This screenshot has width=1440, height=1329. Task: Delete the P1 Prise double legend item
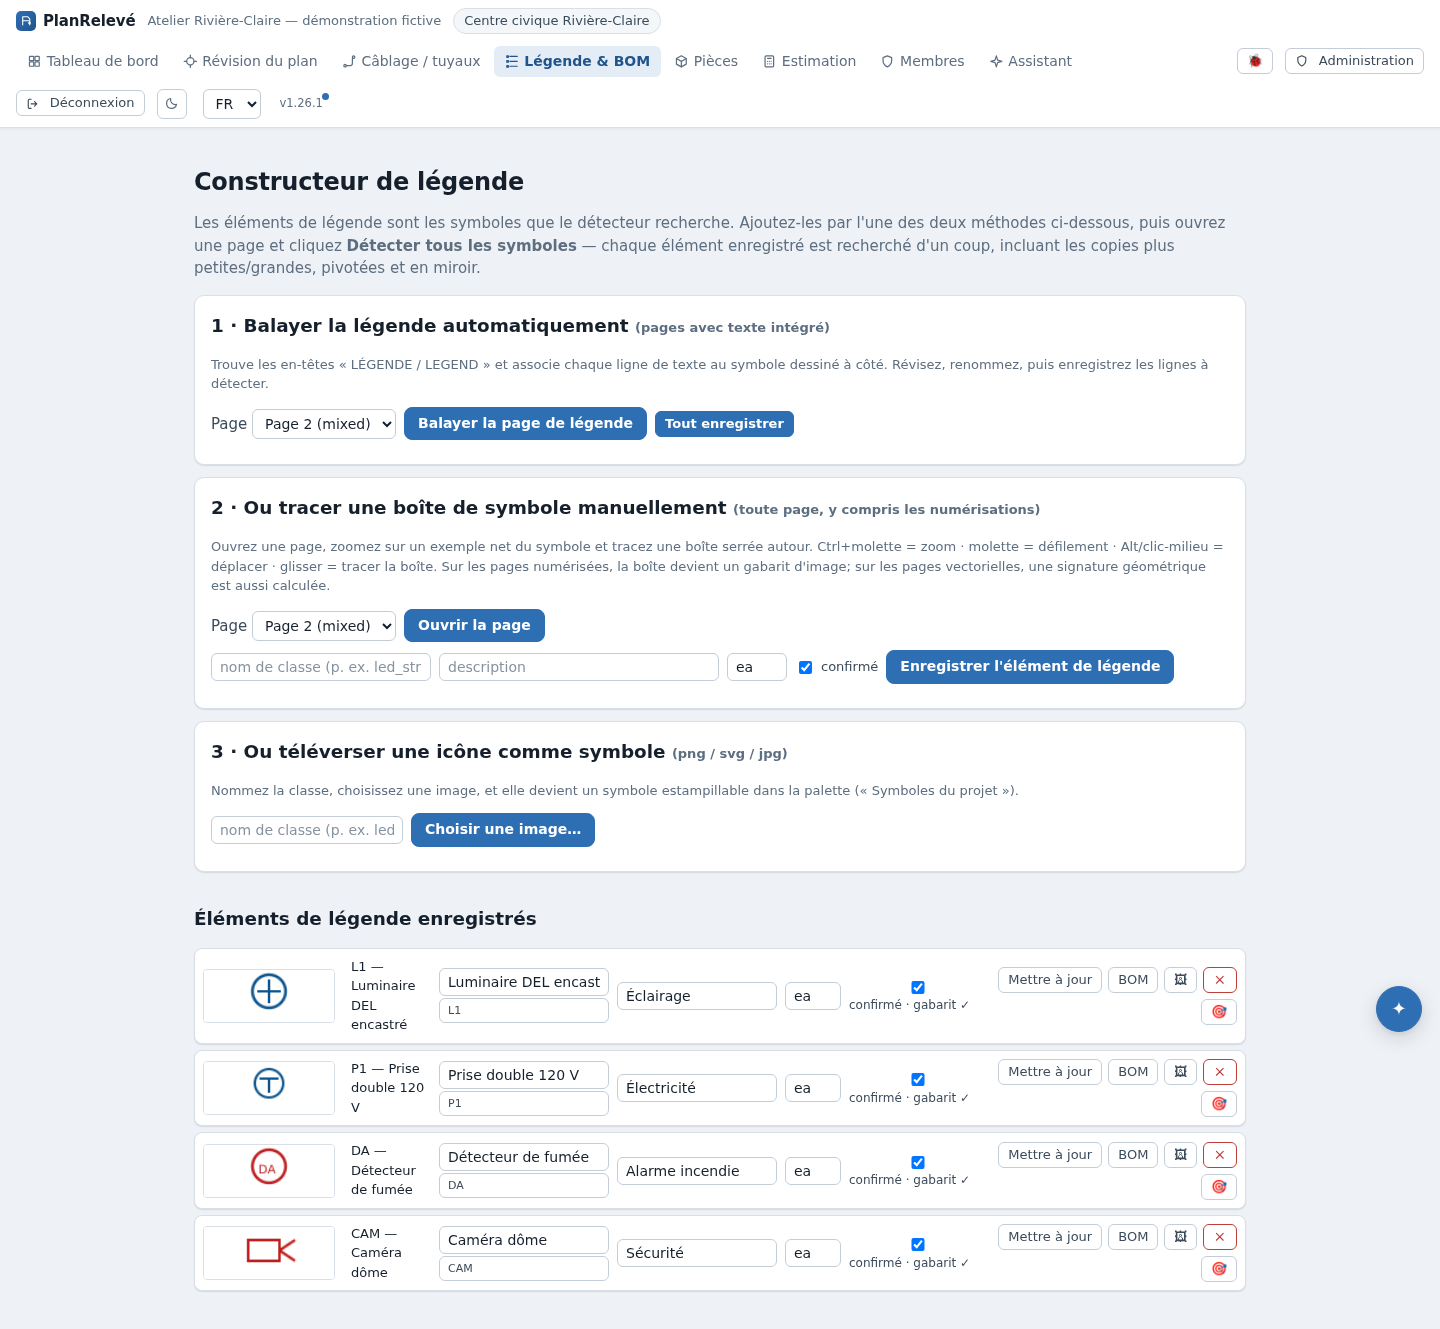click(x=1219, y=1072)
